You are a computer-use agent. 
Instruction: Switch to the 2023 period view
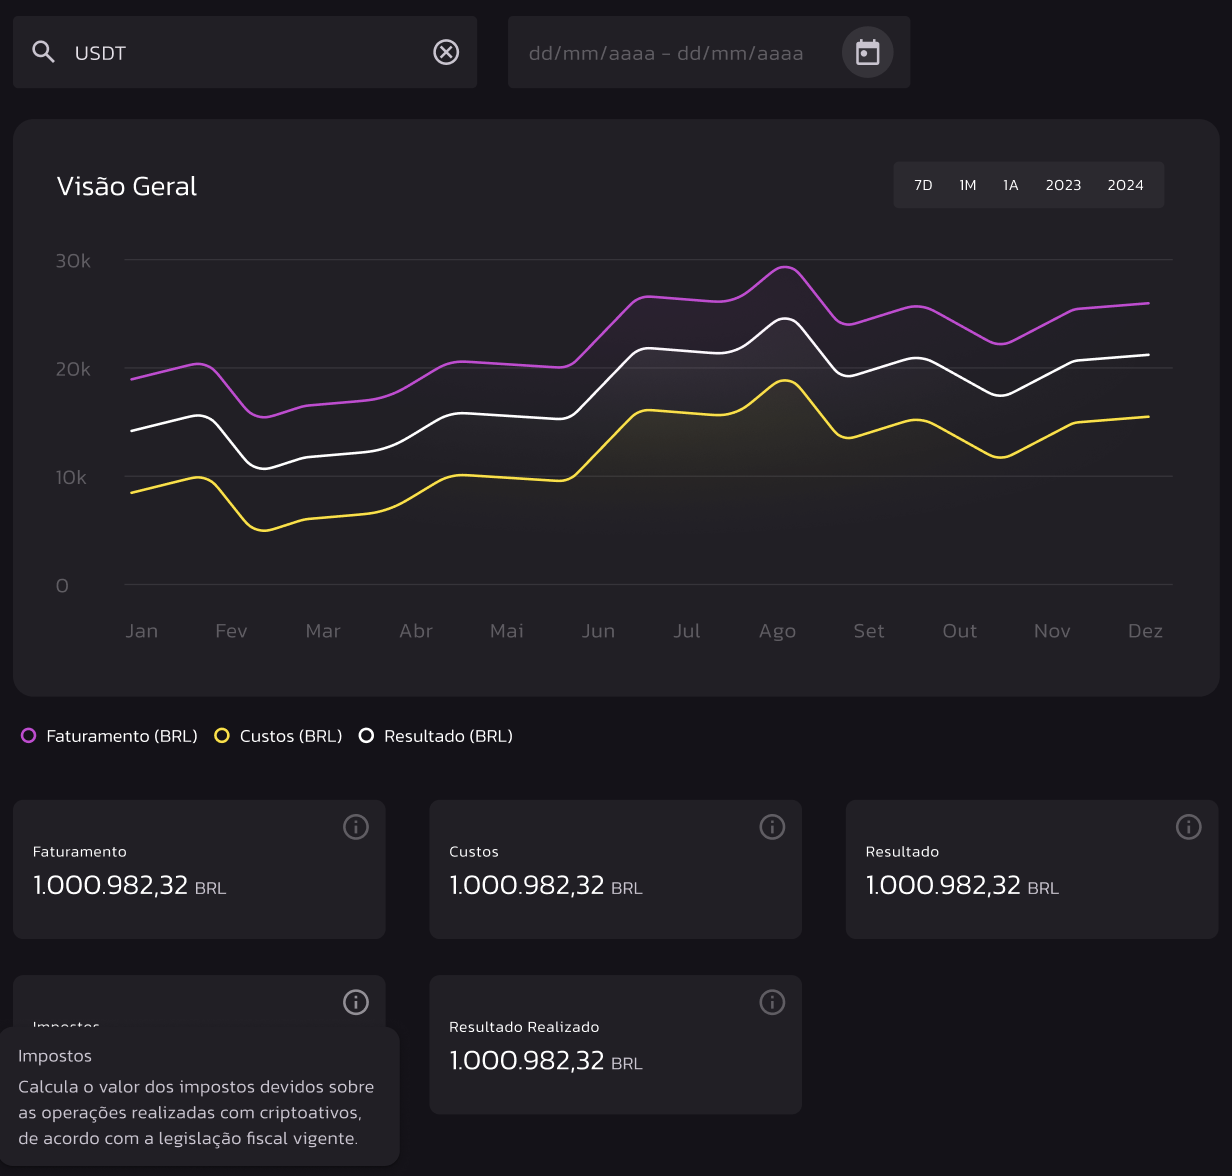(x=1063, y=185)
